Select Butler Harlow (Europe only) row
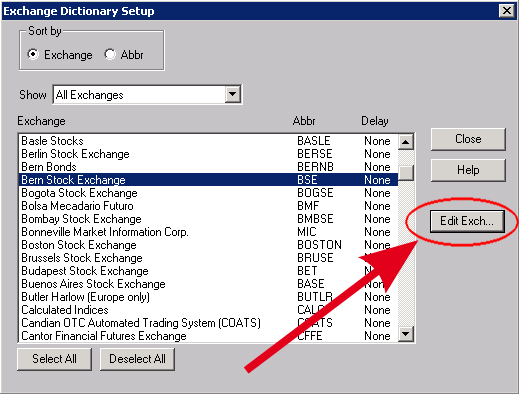 (209, 297)
